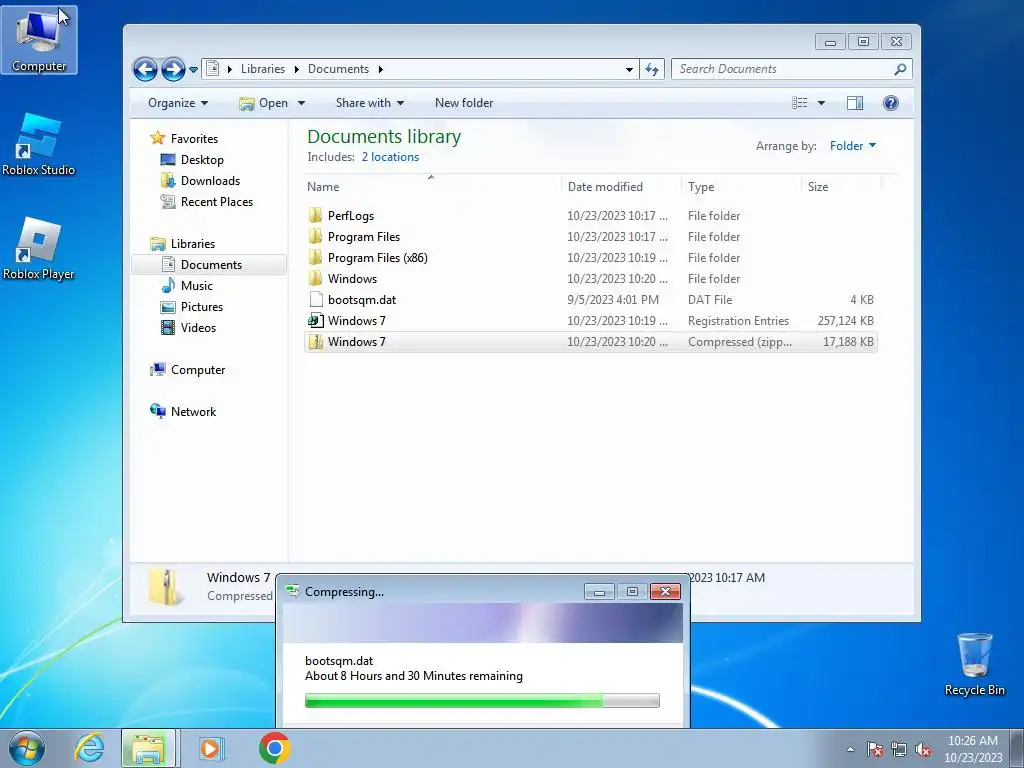This screenshot has width=1024, height=768.
Task: Open the Computer desktop icon
Action: coord(39,40)
